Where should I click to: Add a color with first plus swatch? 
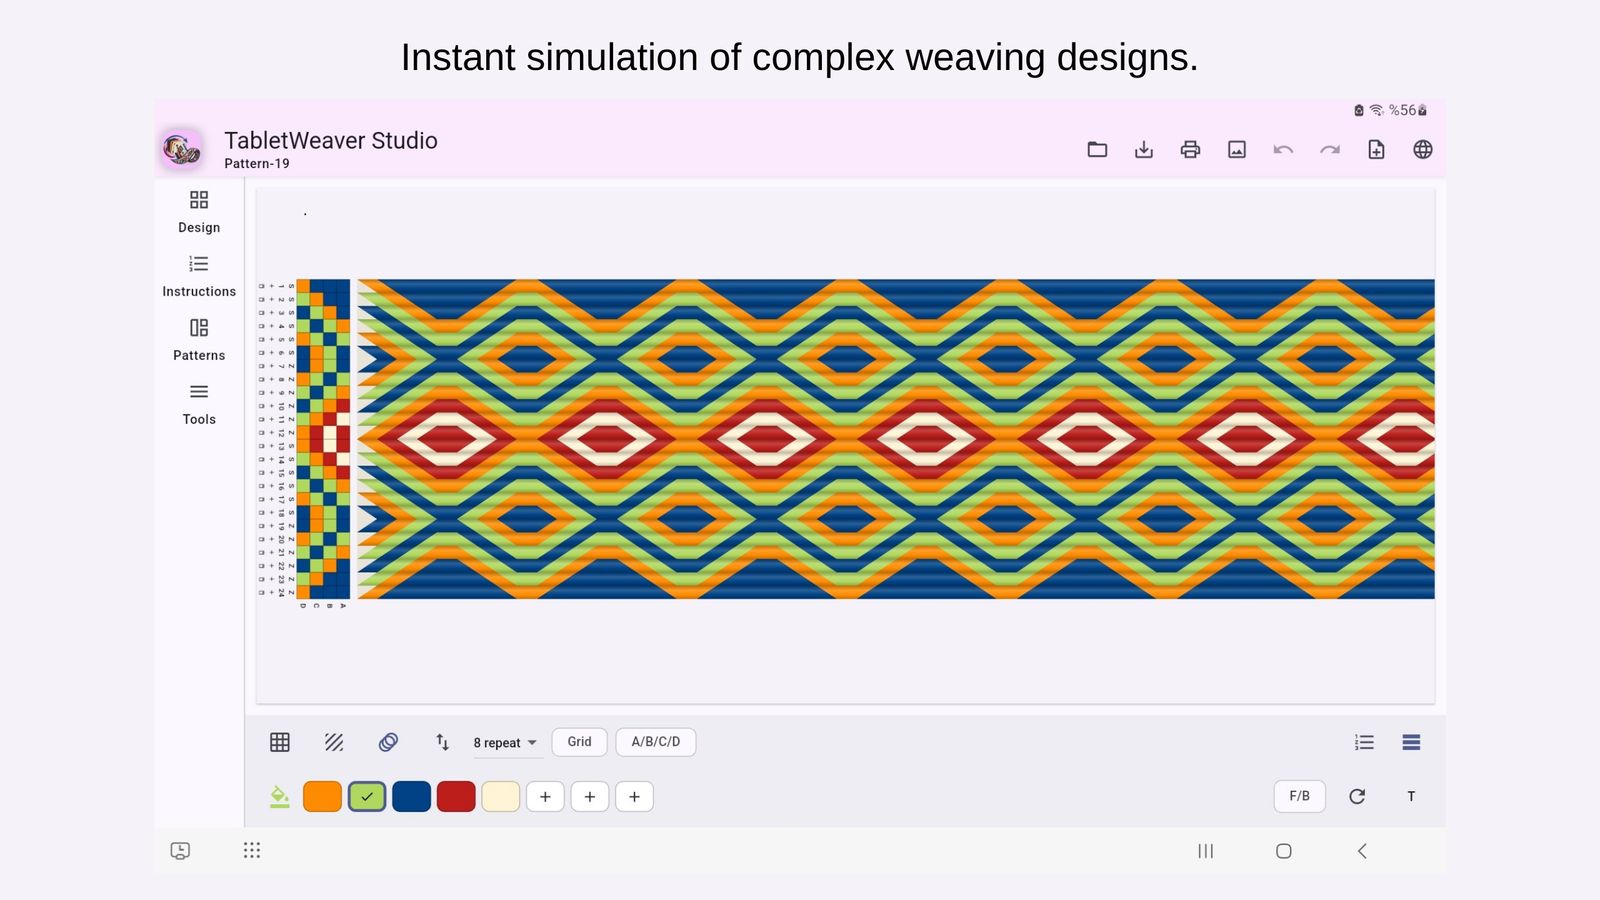click(x=545, y=797)
